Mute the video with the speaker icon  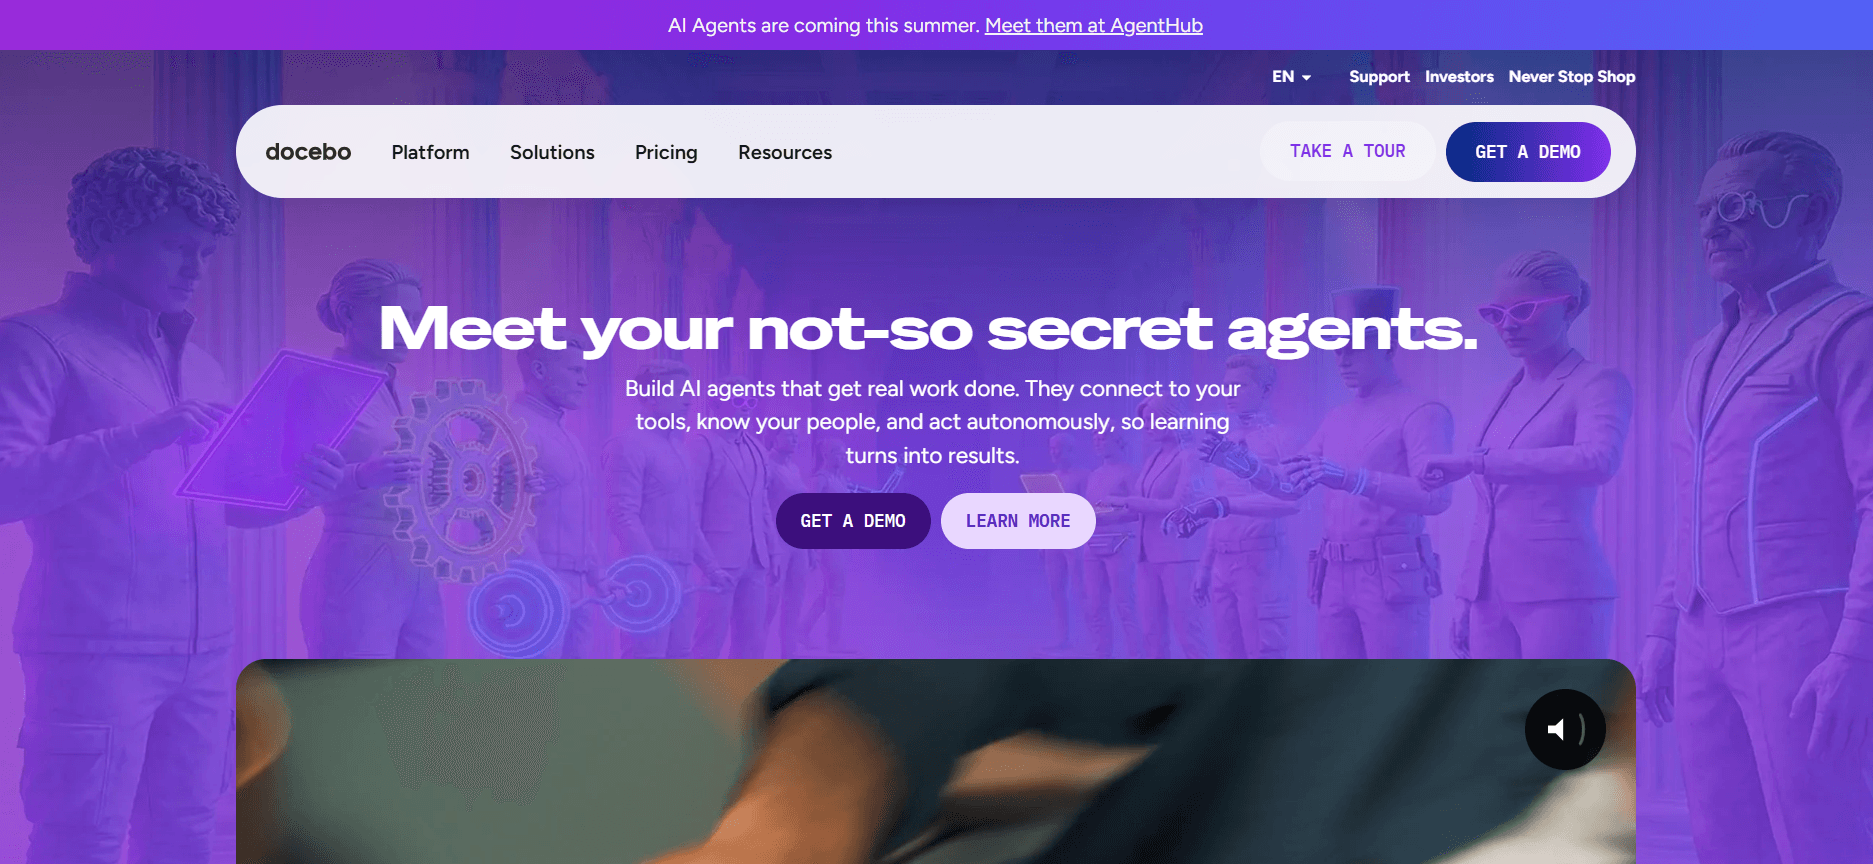1565,730
